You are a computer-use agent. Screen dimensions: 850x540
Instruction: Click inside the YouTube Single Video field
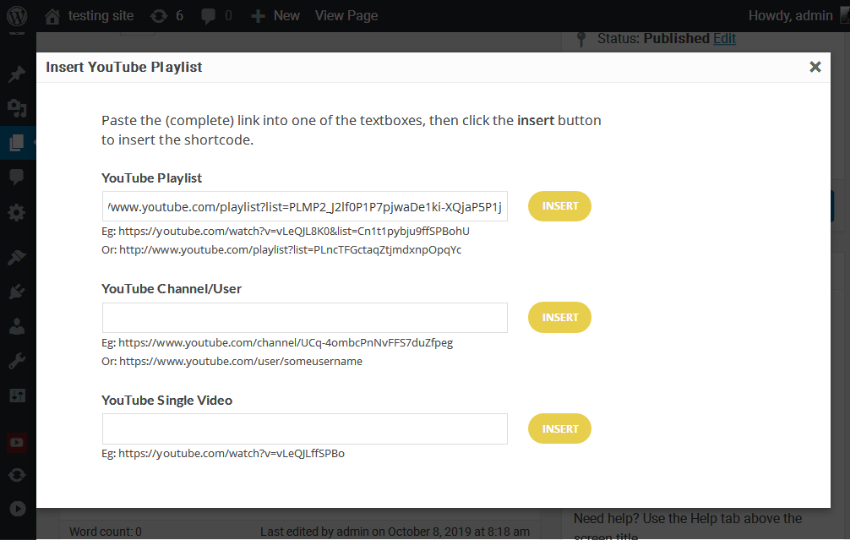(x=305, y=429)
